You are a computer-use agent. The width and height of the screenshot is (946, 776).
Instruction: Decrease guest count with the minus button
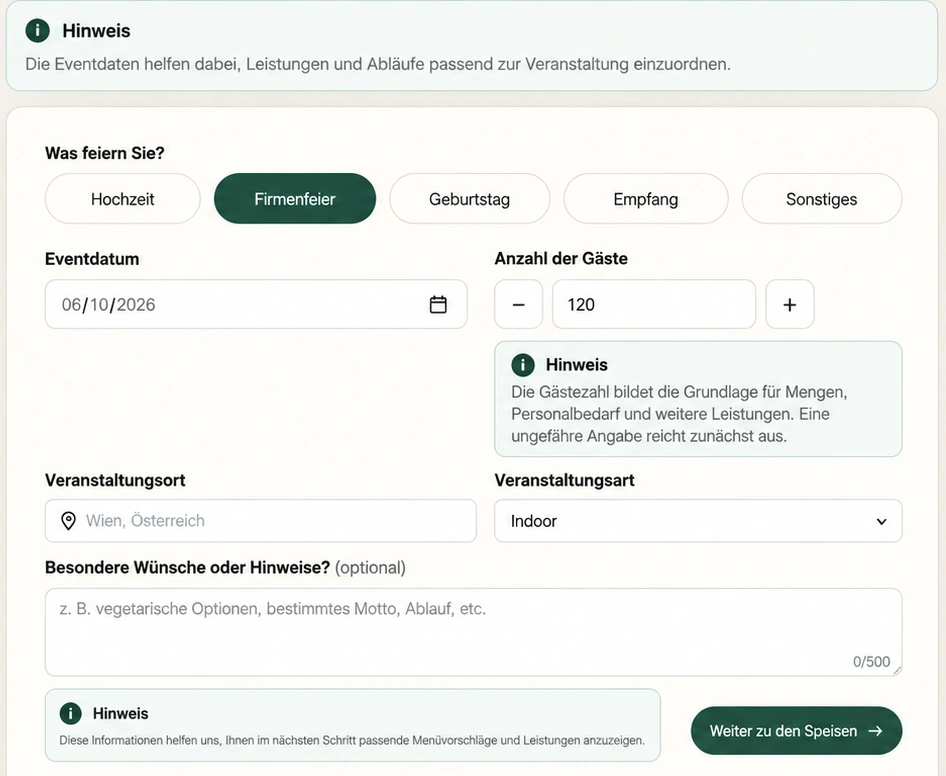[x=518, y=304]
